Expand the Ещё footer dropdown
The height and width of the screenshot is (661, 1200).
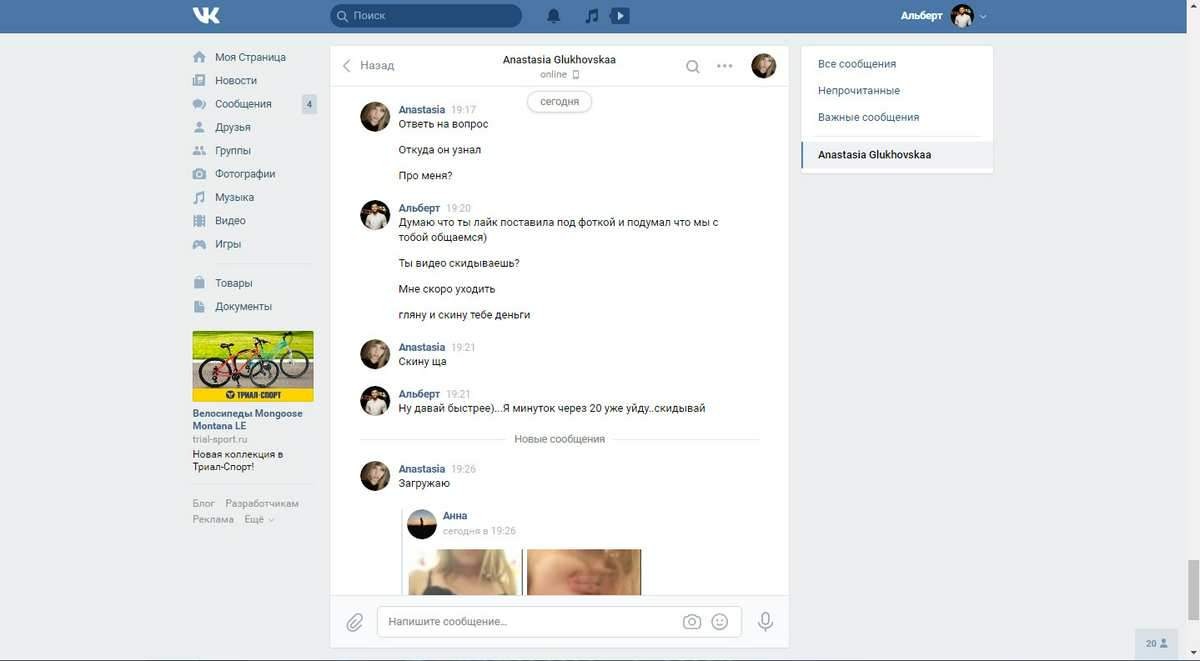tap(259, 520)
